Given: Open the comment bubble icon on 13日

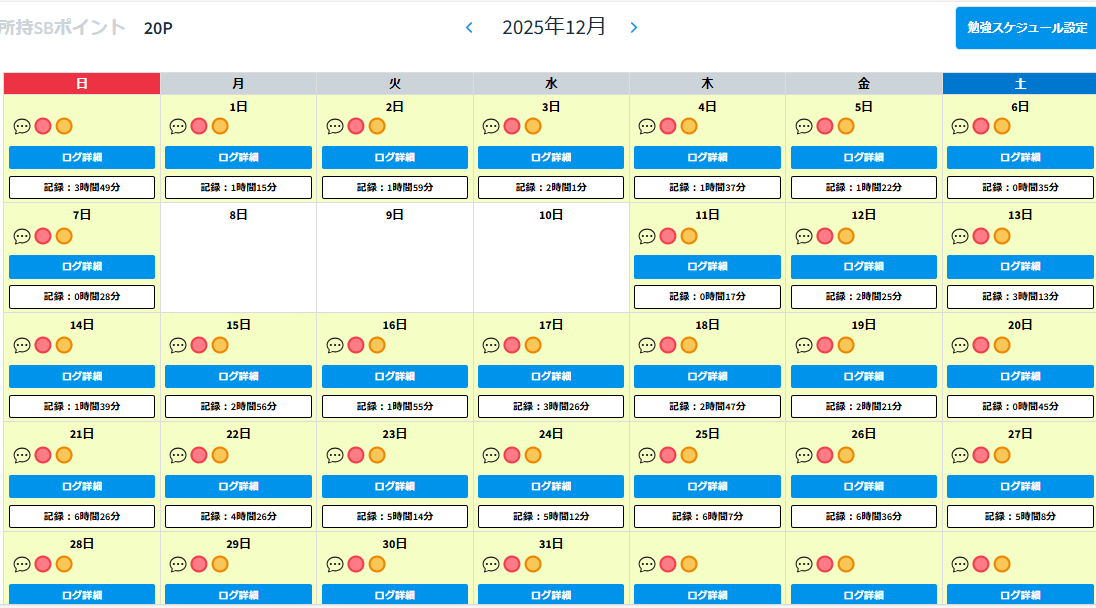Looking at the screenshot, I should point(960,236).
